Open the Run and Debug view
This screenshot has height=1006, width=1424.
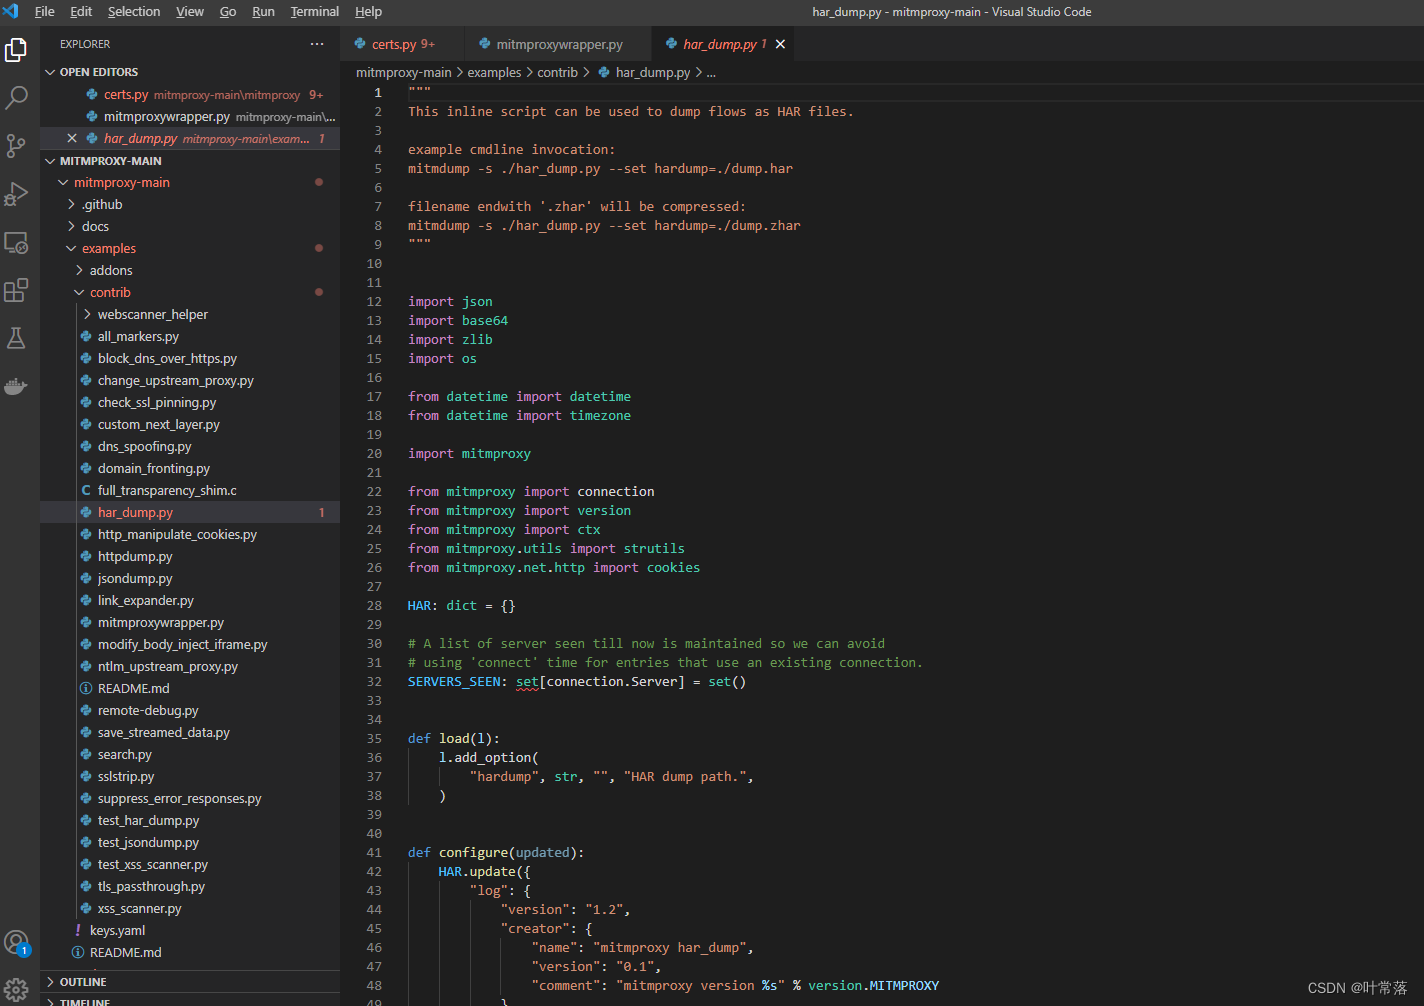pyautogui.click(x=16, y=193)
